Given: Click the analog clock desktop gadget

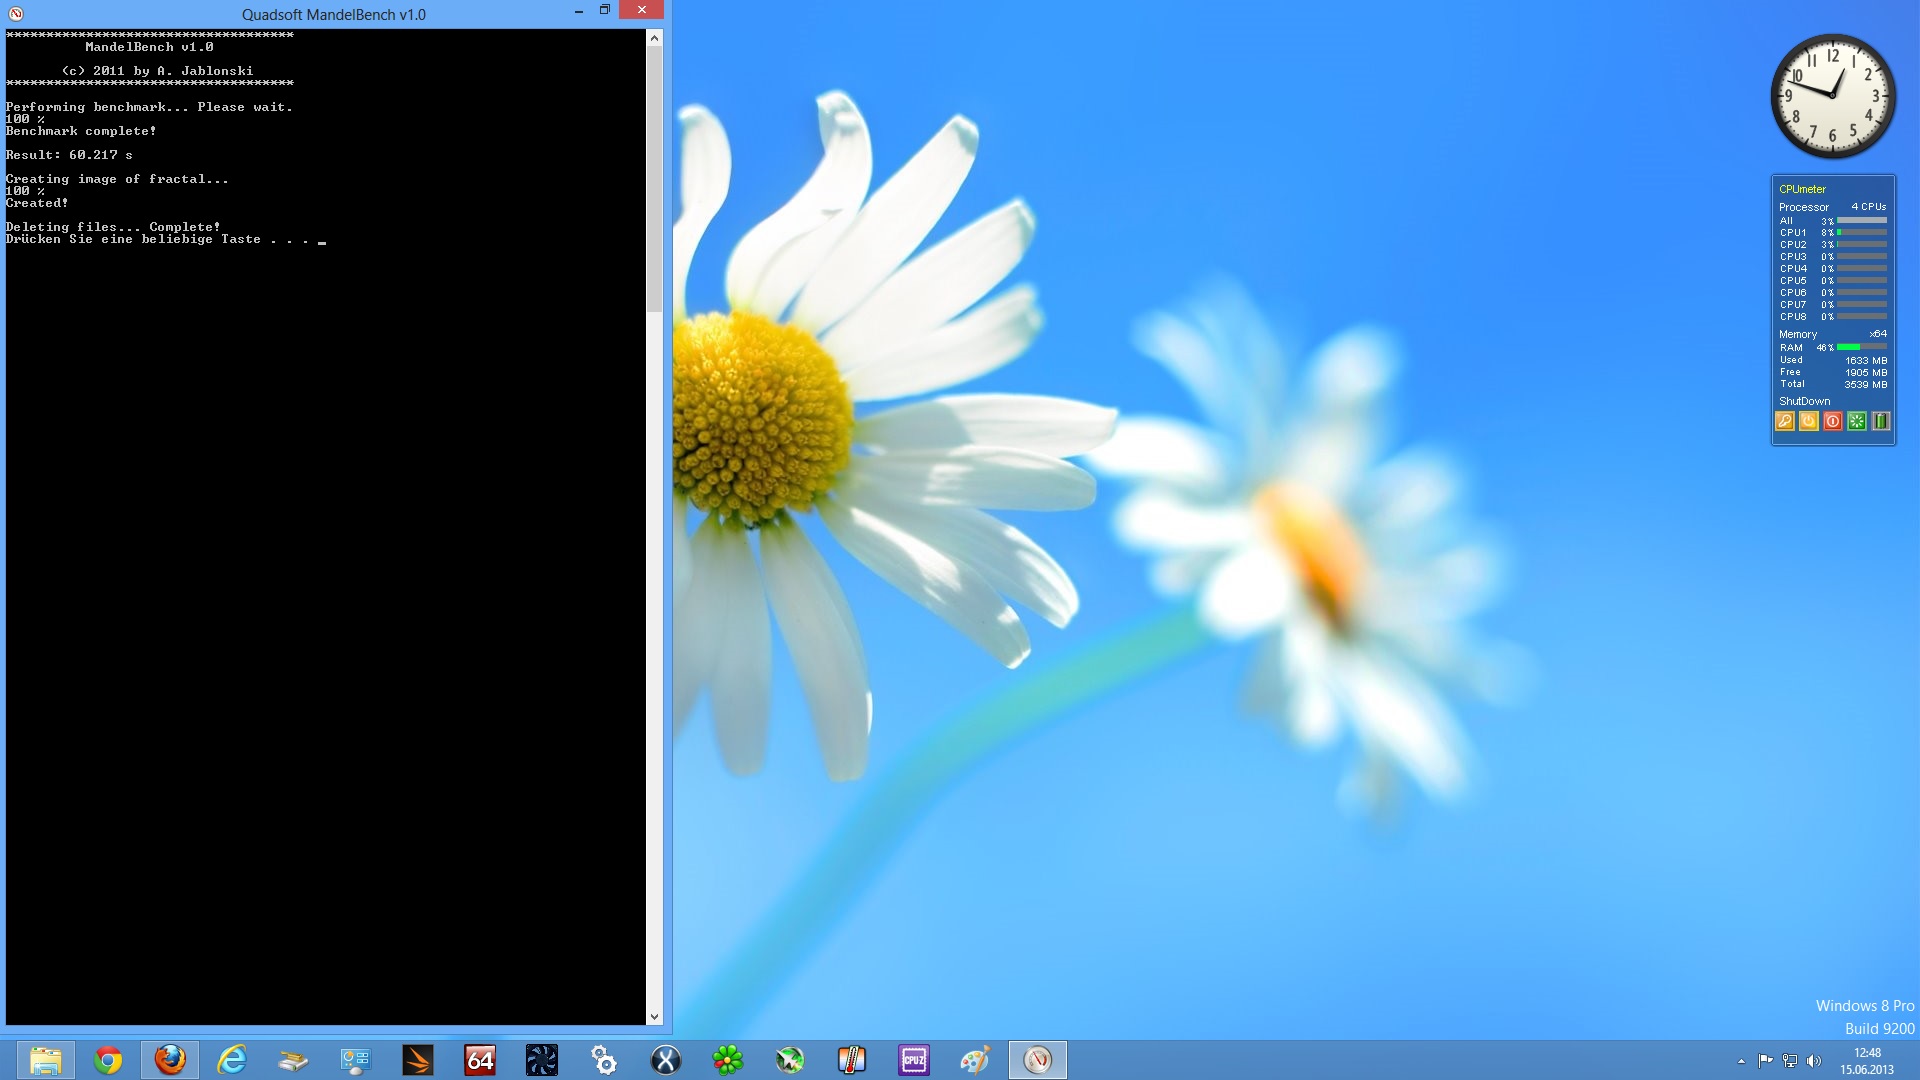Looking at the screenshot, I should pyautogui.click(x=1833, y=96).
